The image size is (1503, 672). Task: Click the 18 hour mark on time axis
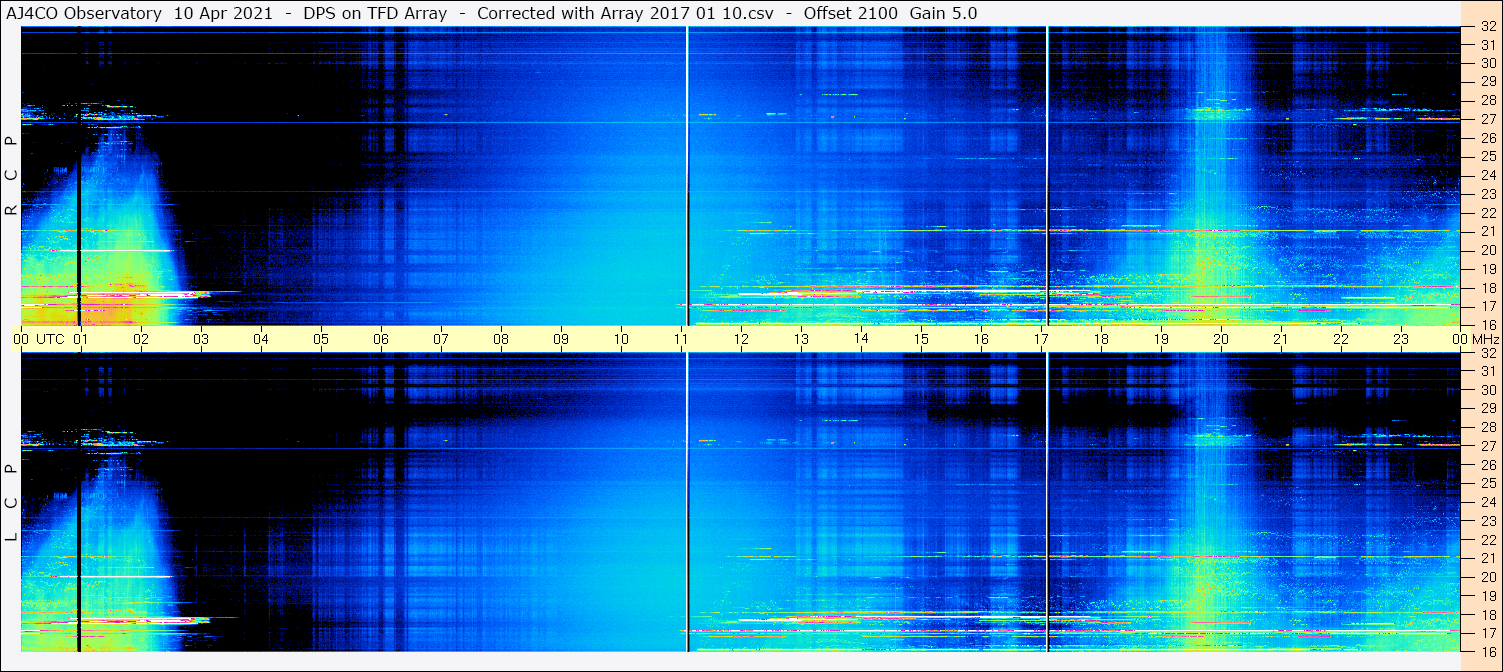pos(1101,339)
